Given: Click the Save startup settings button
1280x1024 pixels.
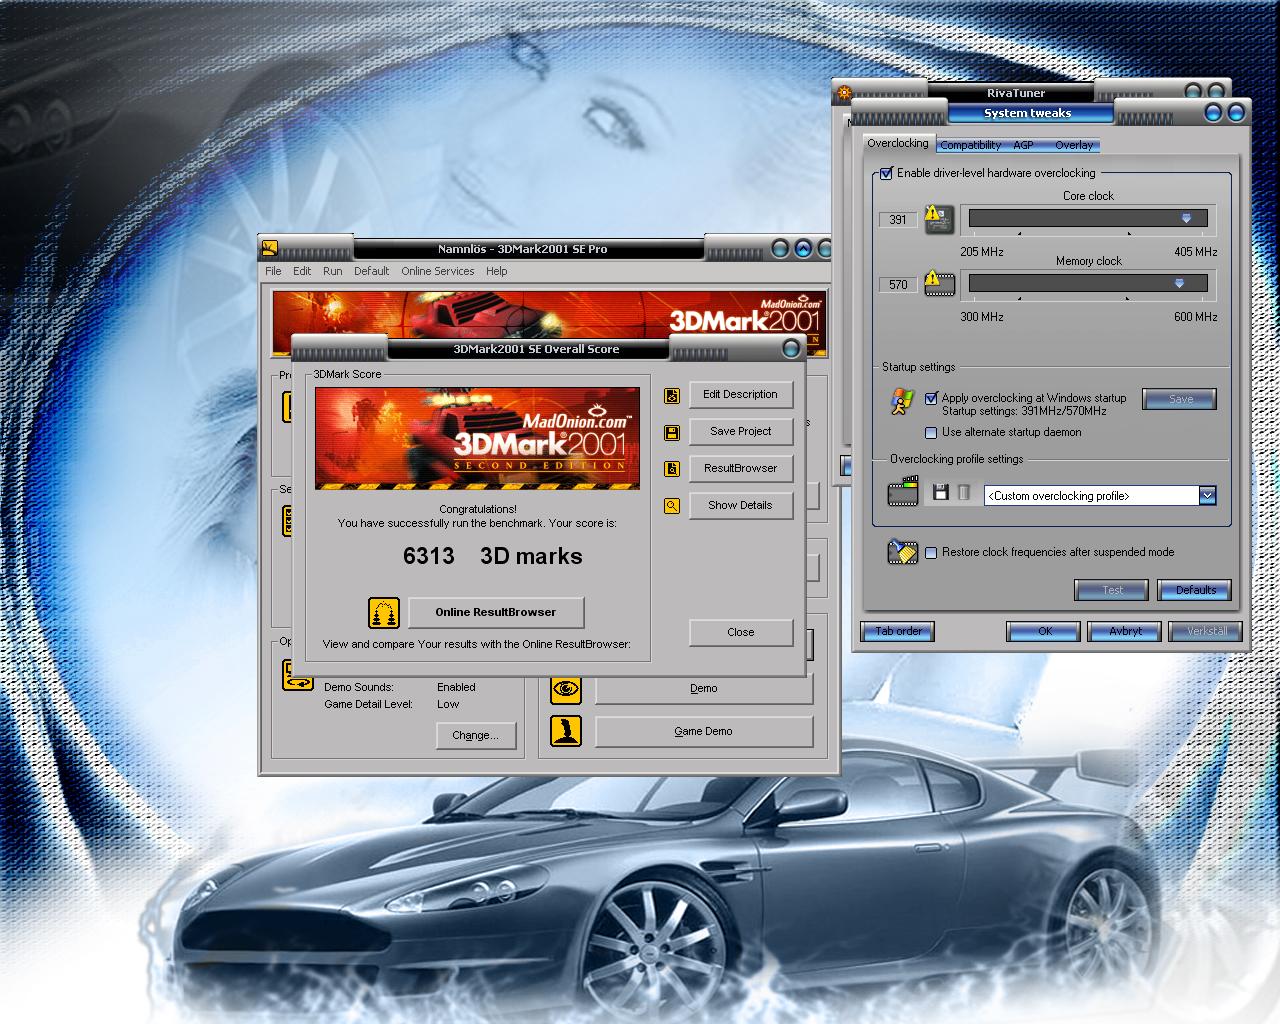Looking at the screenshot, I should [x=1180, y=399].
